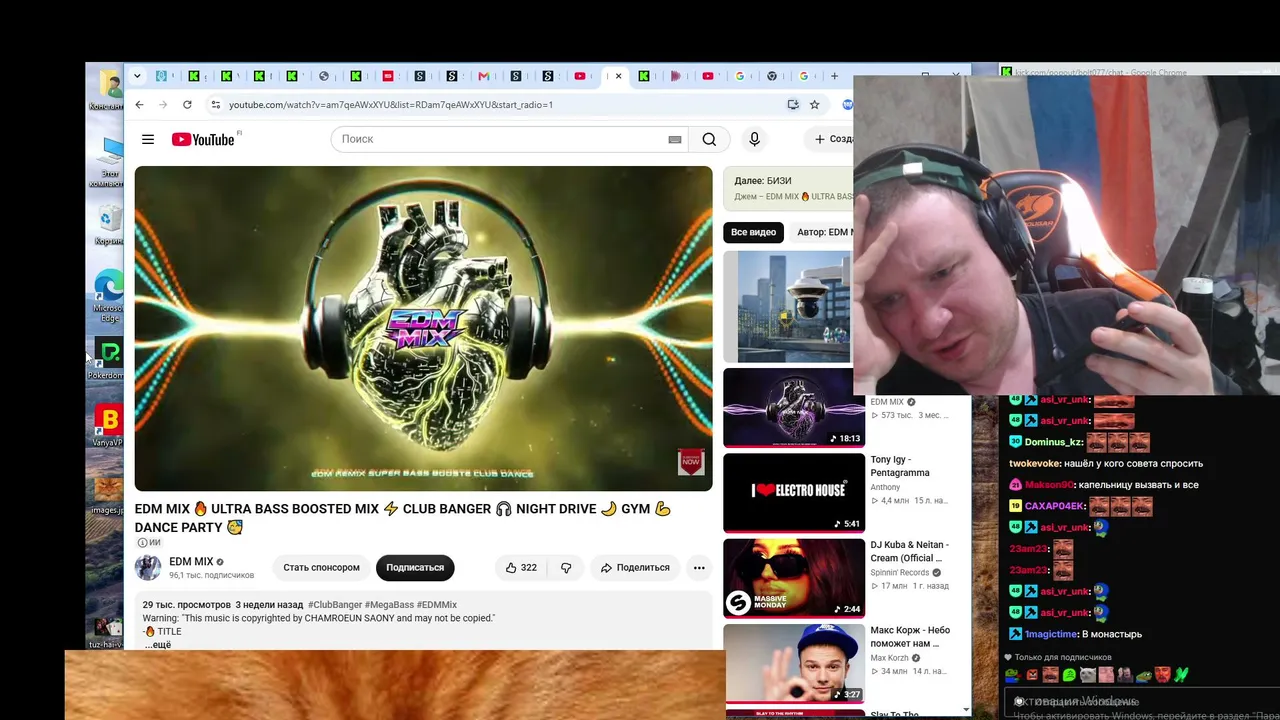The height and width of the screenshot is (720, 1280).
Task: Play the DJ Kuba & Neitan Cream thumbnail
Action: pyautogui.click(x=794, y=578)
